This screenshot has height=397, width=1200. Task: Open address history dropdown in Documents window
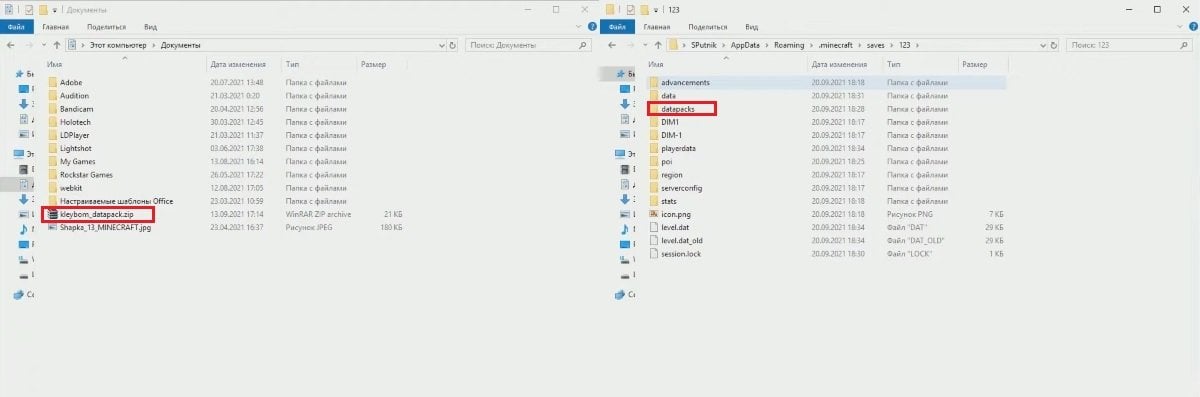point(443,45)
